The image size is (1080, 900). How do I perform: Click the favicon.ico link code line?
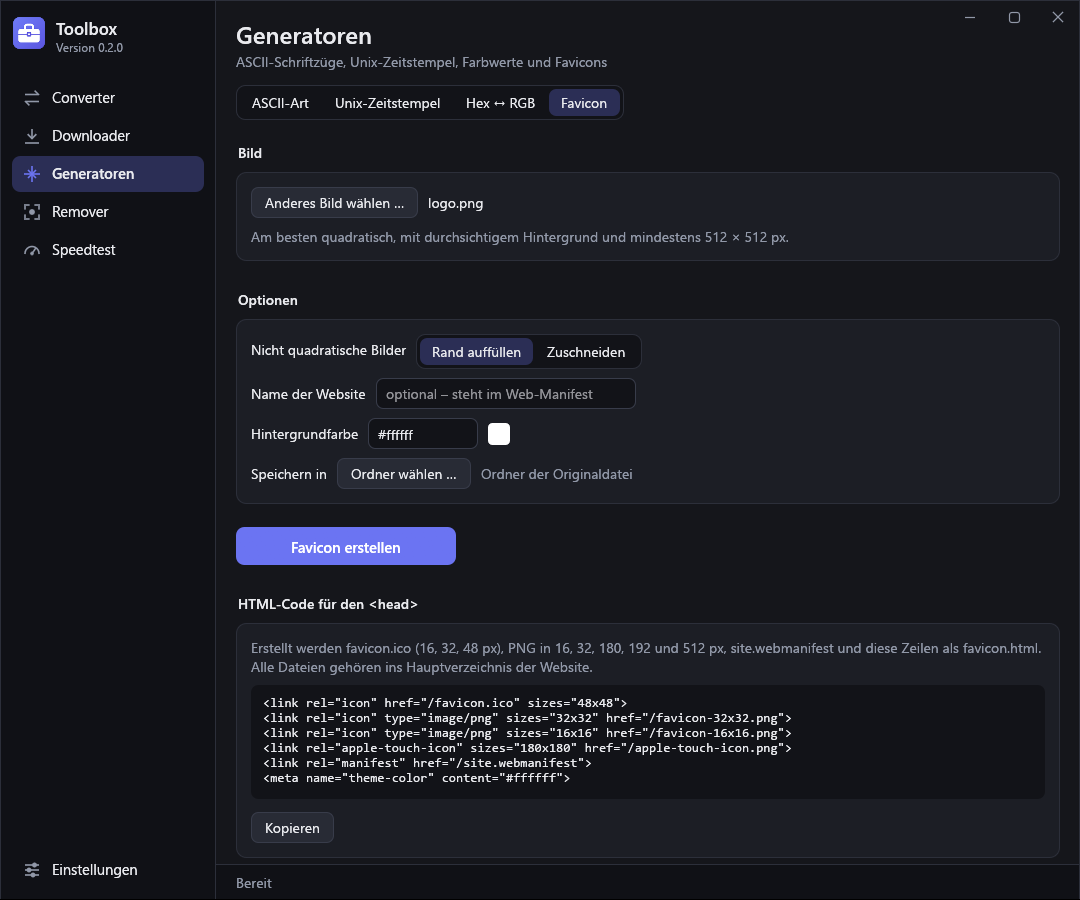(445, 703)
